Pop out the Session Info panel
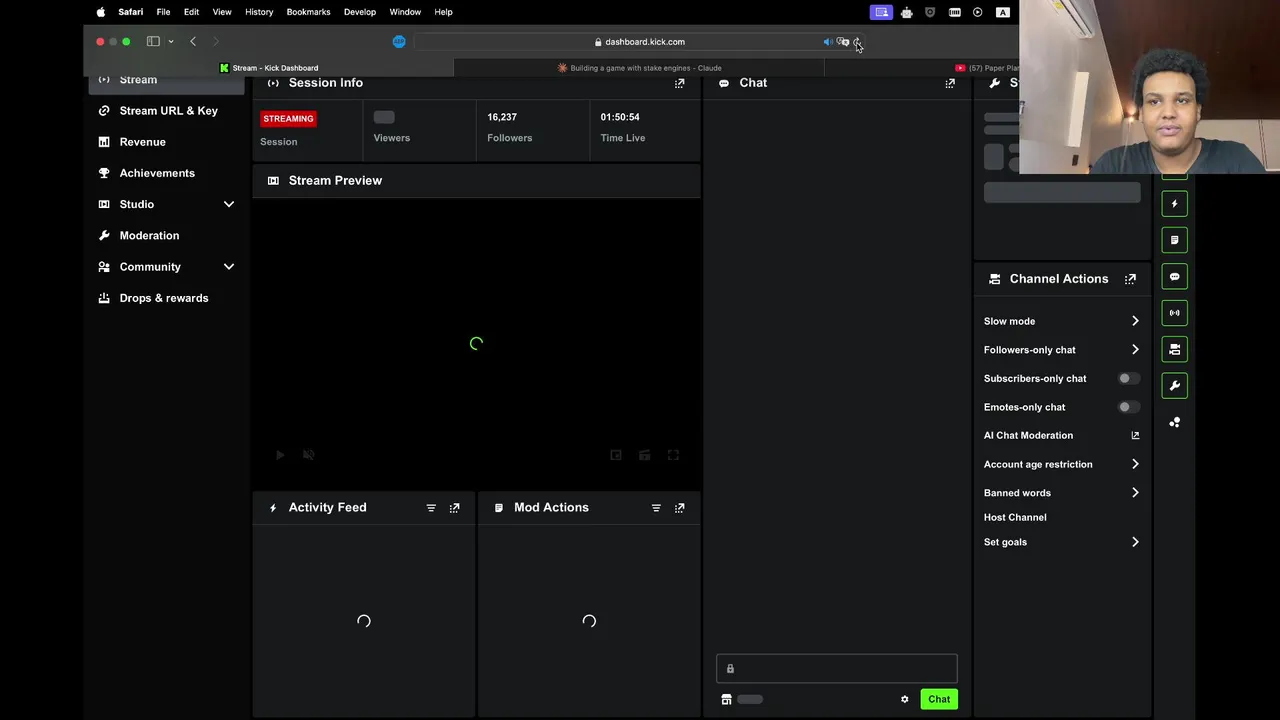The image size is (1280, 720). pyautogui.click(x=680, y=83)
